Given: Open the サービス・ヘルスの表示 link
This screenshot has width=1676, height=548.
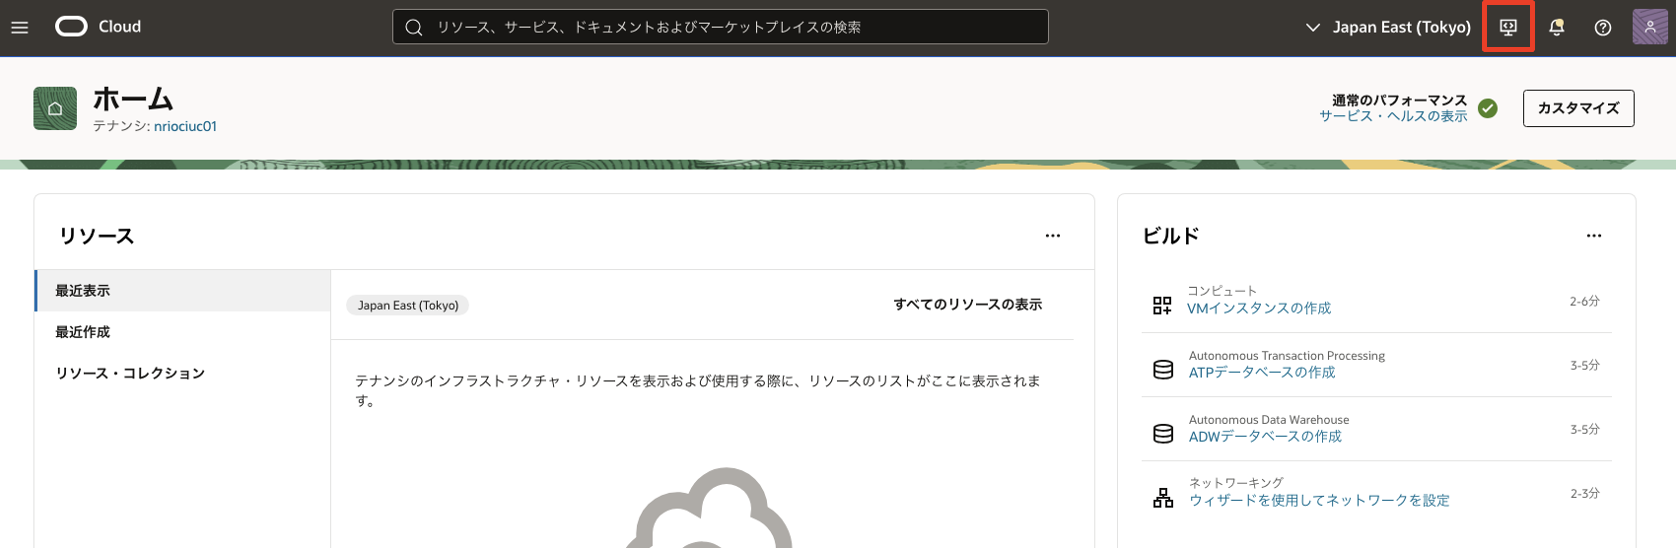Looking at the screenshot, I should (x=1392, y=116).
